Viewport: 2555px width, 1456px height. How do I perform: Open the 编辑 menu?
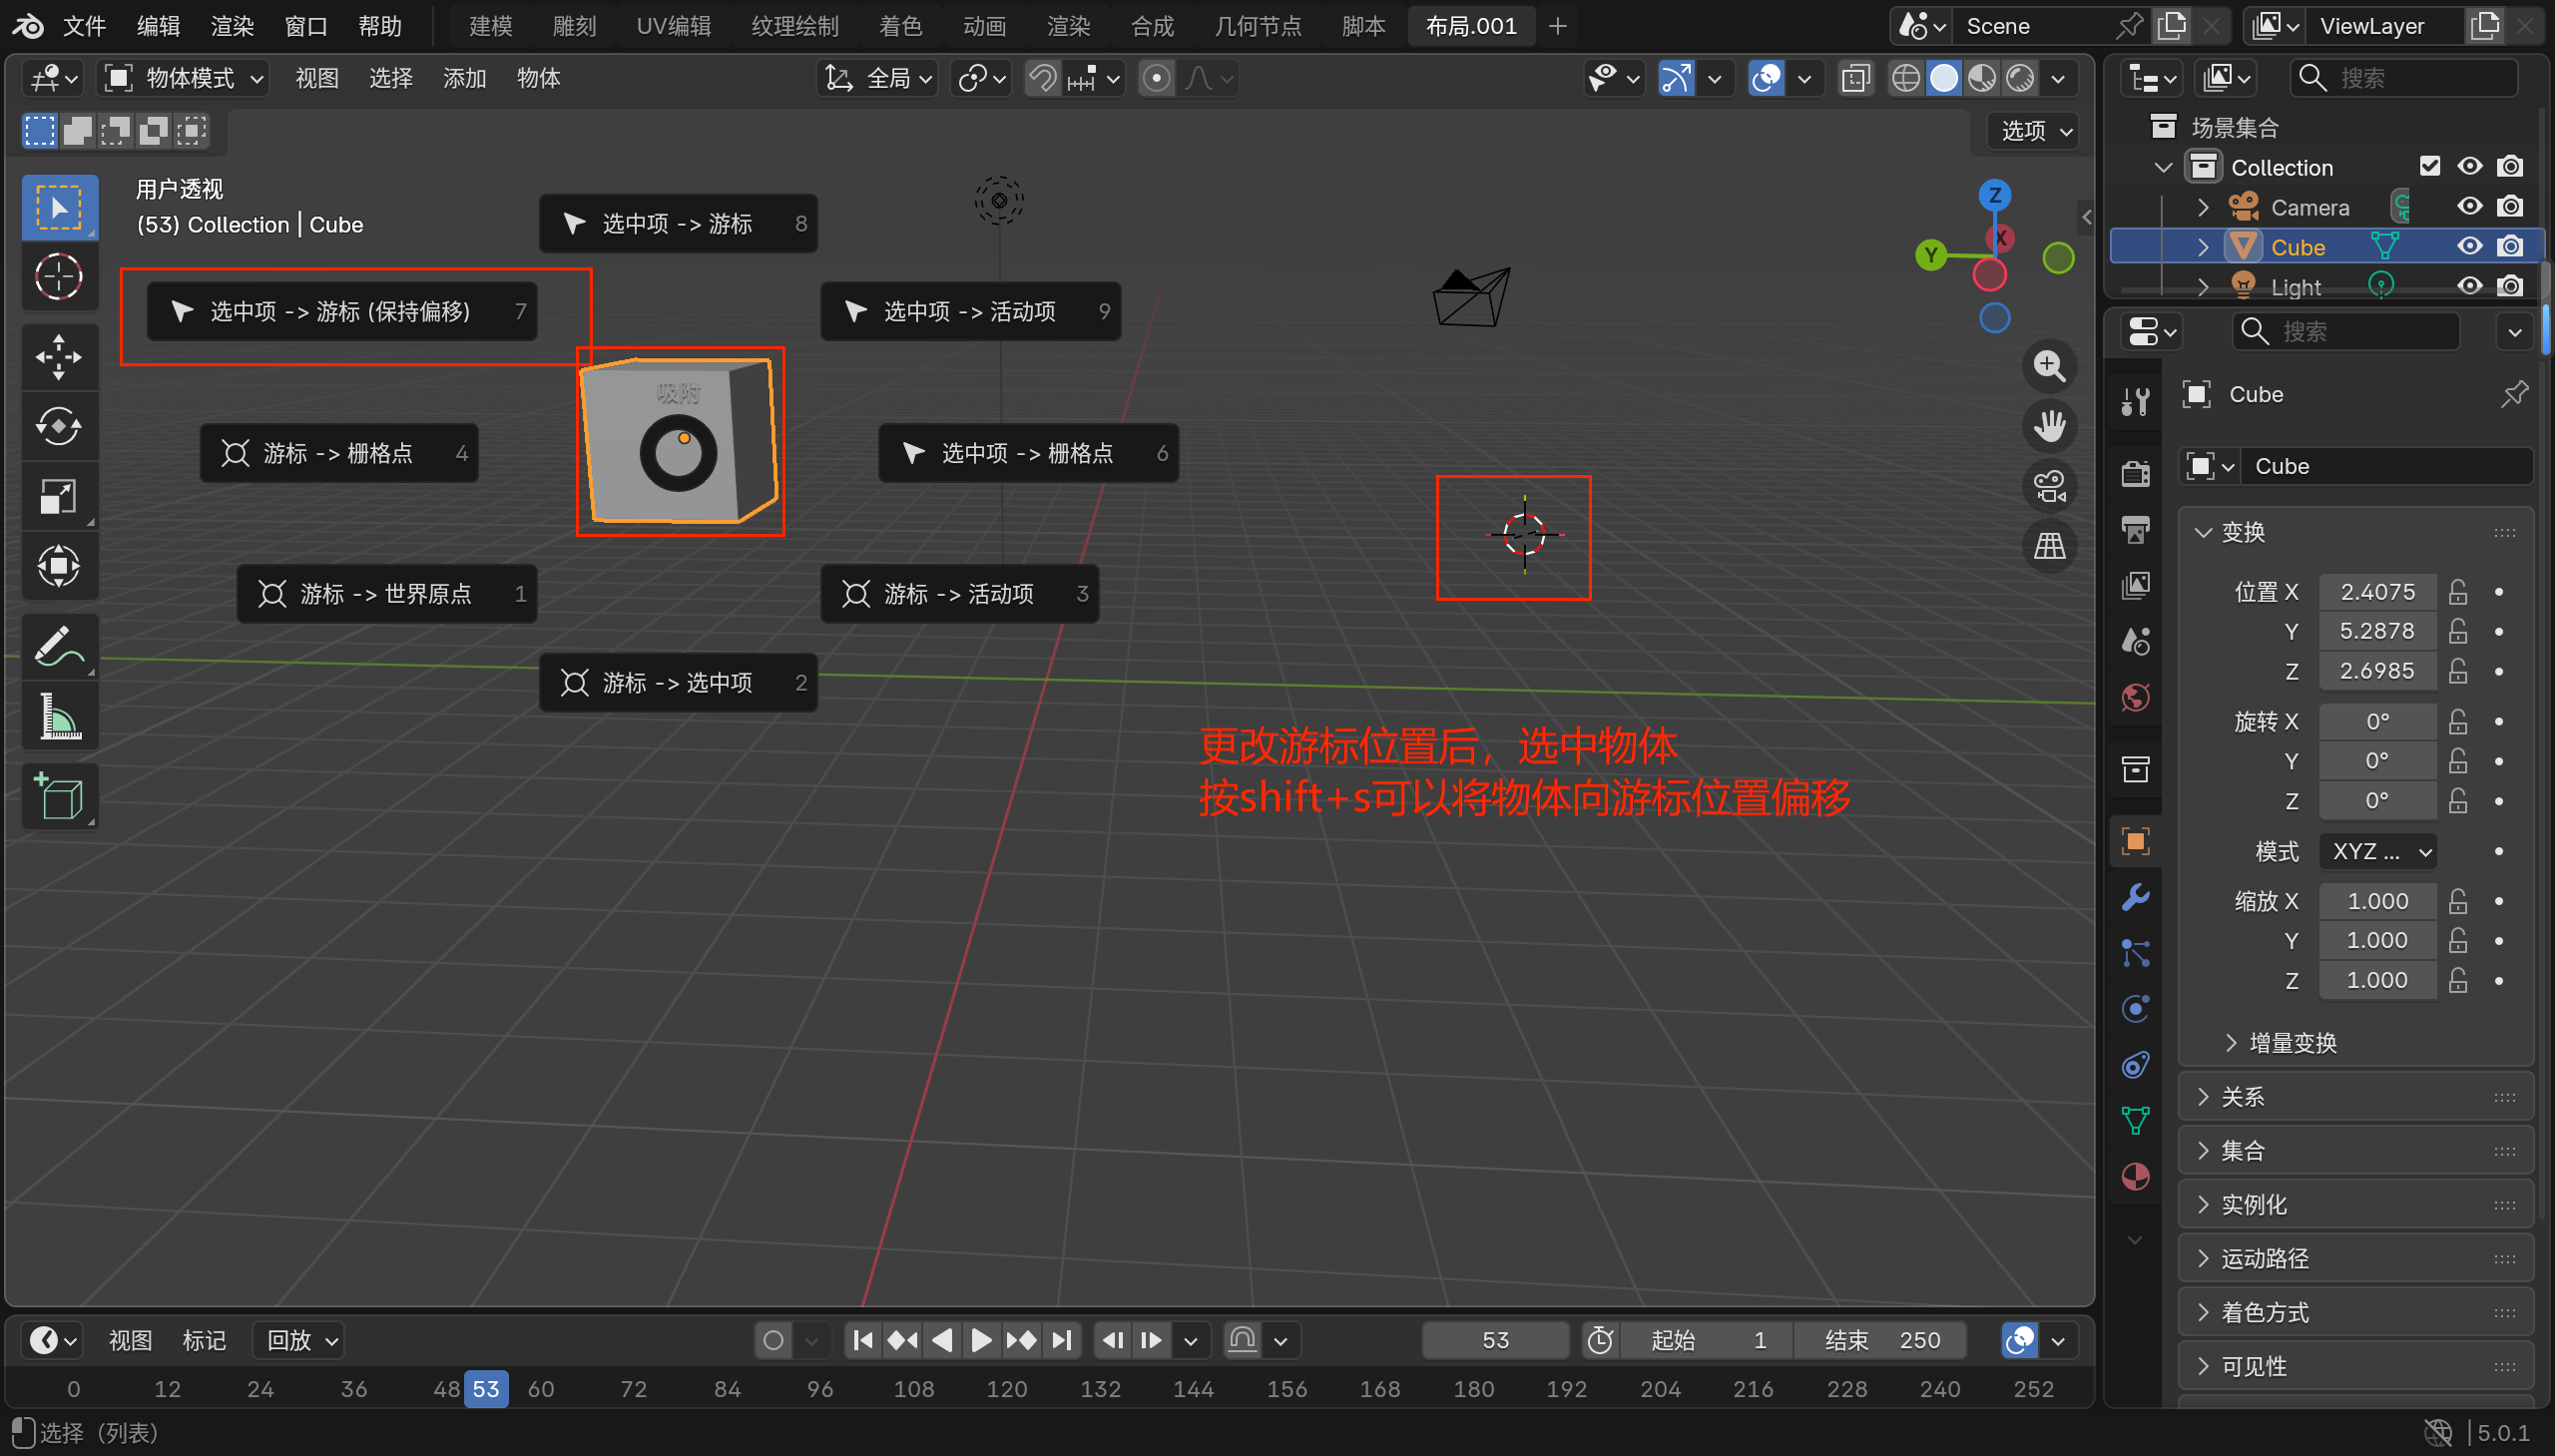pos(158,26)
